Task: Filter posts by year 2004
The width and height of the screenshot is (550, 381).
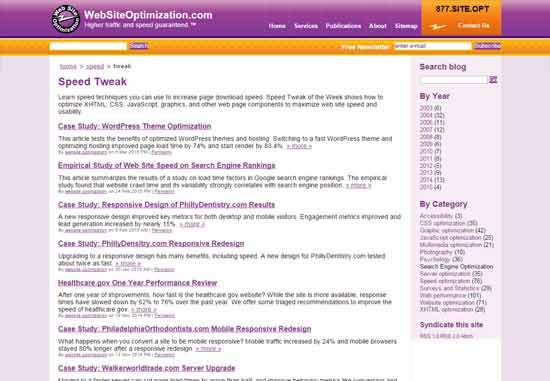Action: point(432,115)
